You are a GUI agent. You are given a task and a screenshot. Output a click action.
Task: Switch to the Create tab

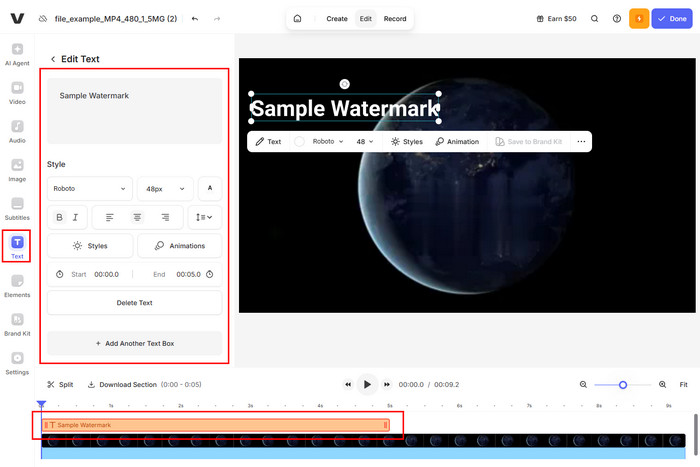pyautogui.click(x=337, y=19)
